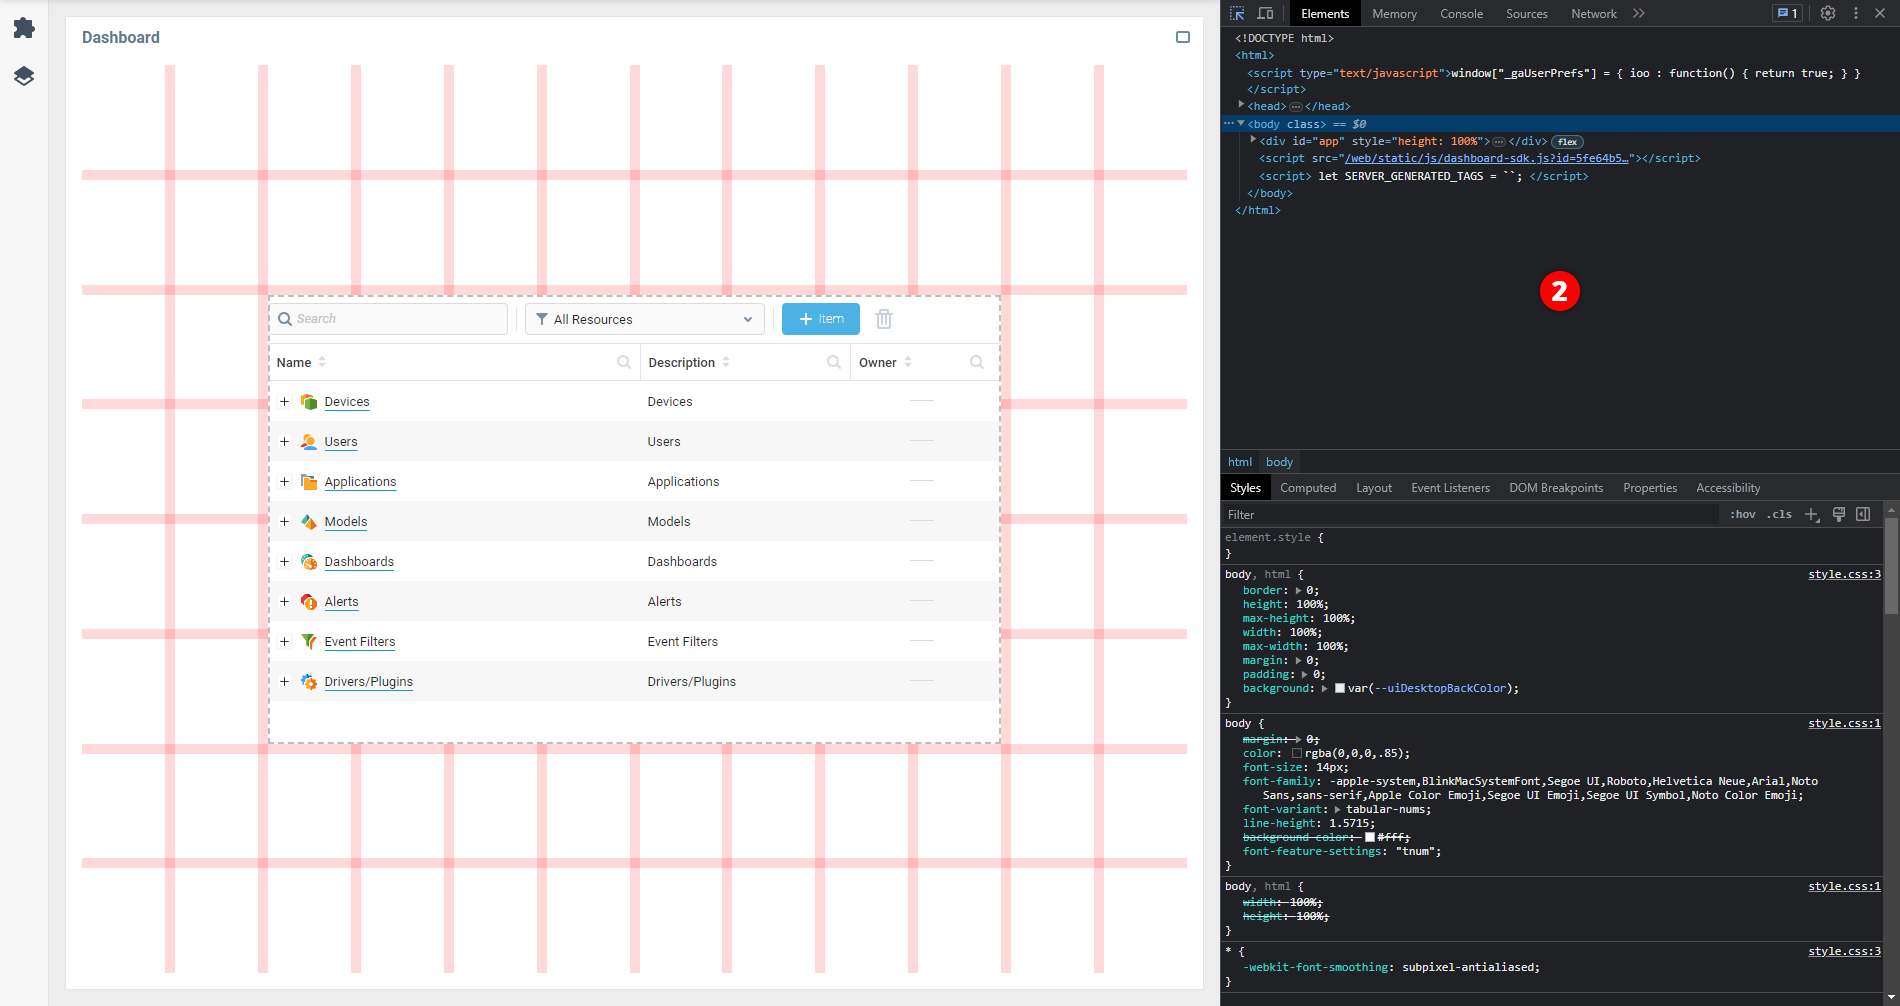Viewport: 1900px width, 1006px height.
Task: Switch to the Console tab
Action: point(1460,14)
